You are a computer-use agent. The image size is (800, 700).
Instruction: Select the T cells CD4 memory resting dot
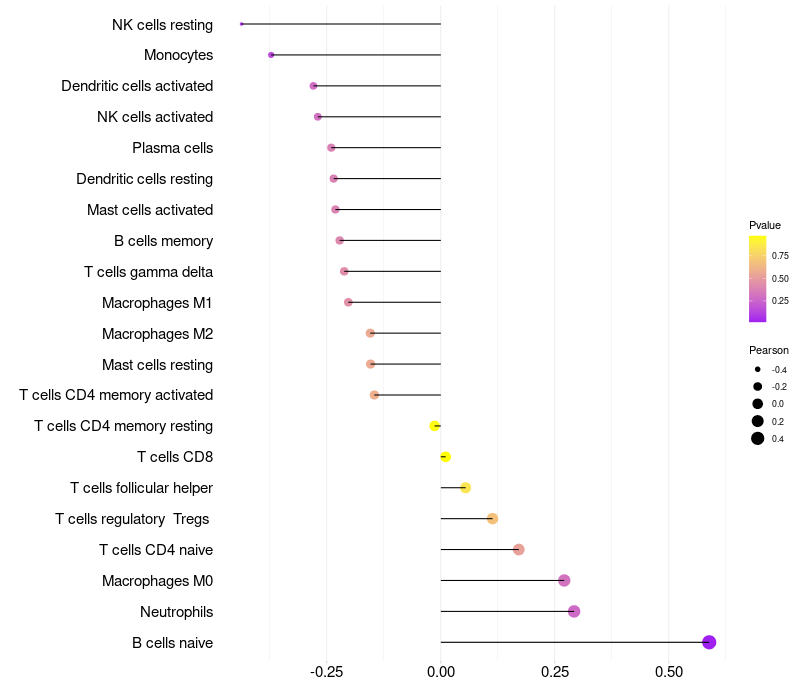point(434,426)
